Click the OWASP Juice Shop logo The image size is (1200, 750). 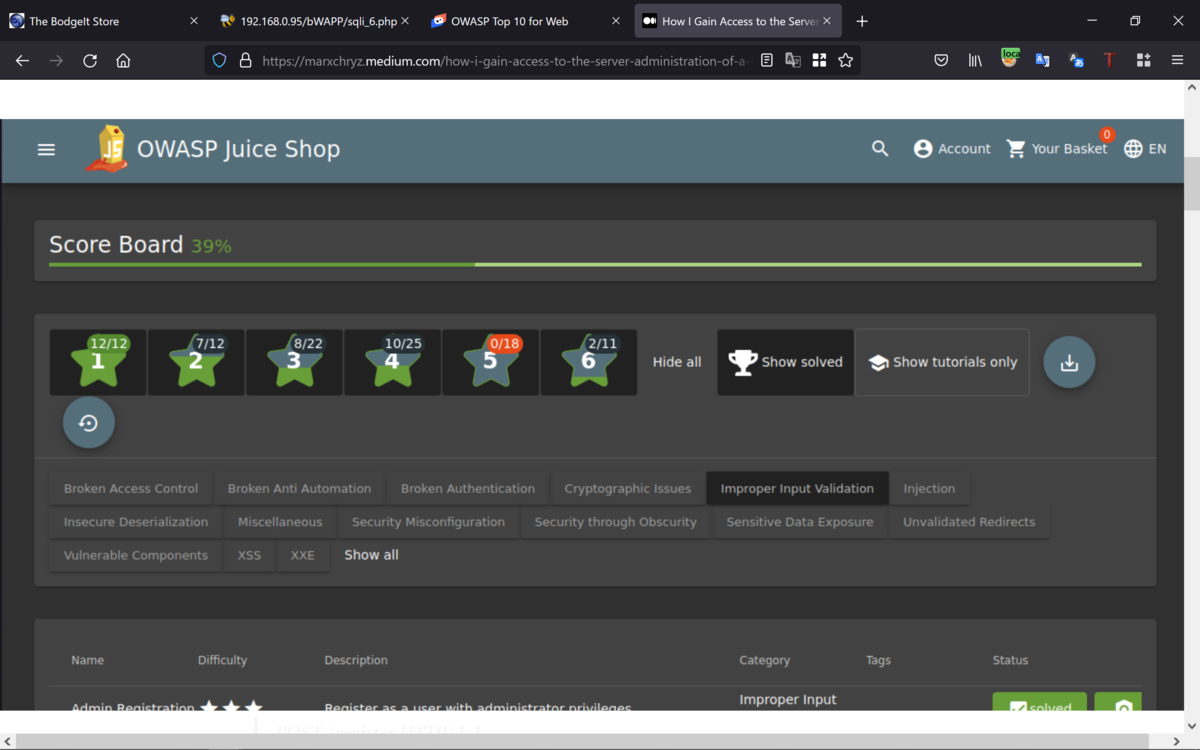(x=108, y=148)
